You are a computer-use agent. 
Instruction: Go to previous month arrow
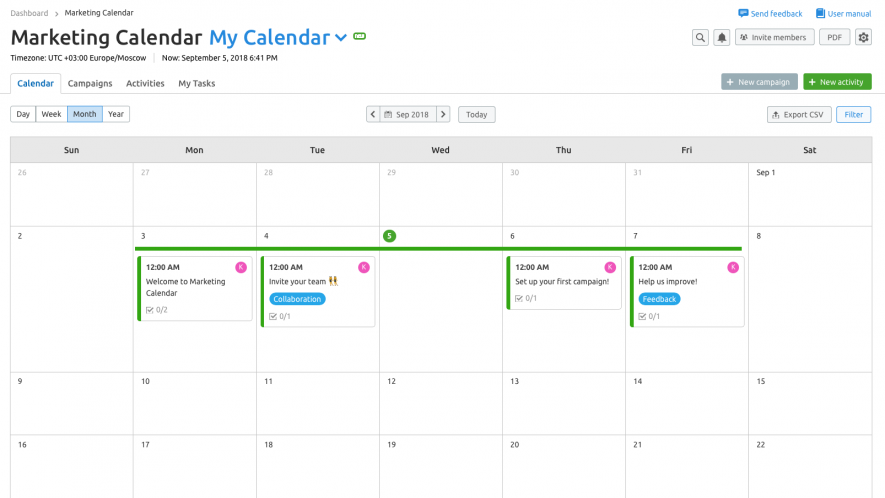point(373,115)
